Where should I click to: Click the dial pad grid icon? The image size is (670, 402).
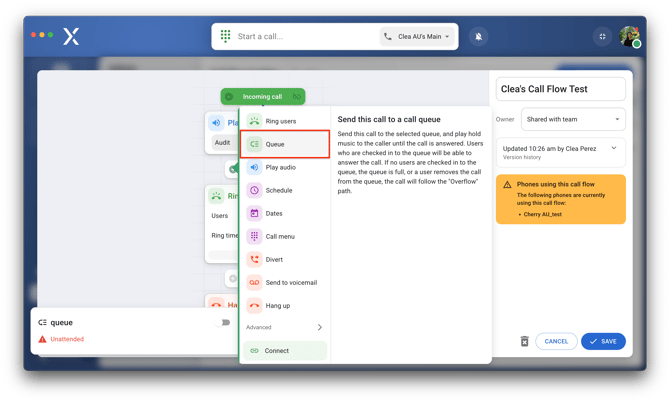tap(226, 36)
